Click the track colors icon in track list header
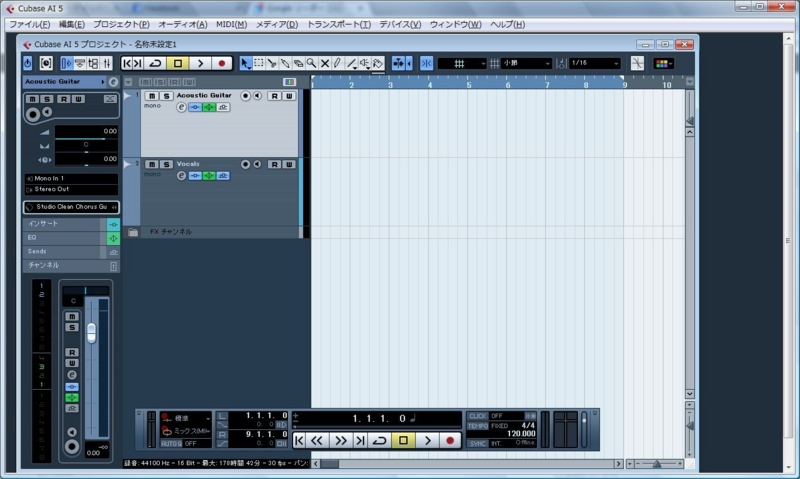The height and width of the screenshot is (479, 800). click(289, 82)
